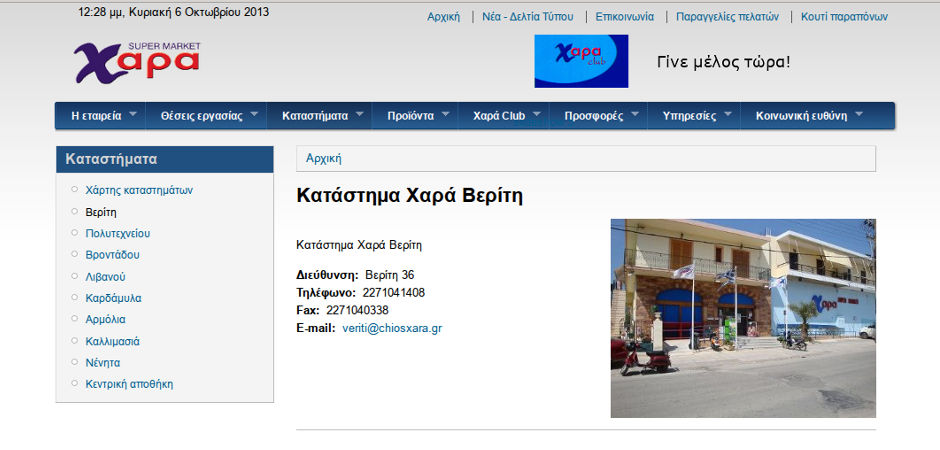Select the Βροντάδου store in sidebar
Viewport: 940px width, 450px height.
112,255
